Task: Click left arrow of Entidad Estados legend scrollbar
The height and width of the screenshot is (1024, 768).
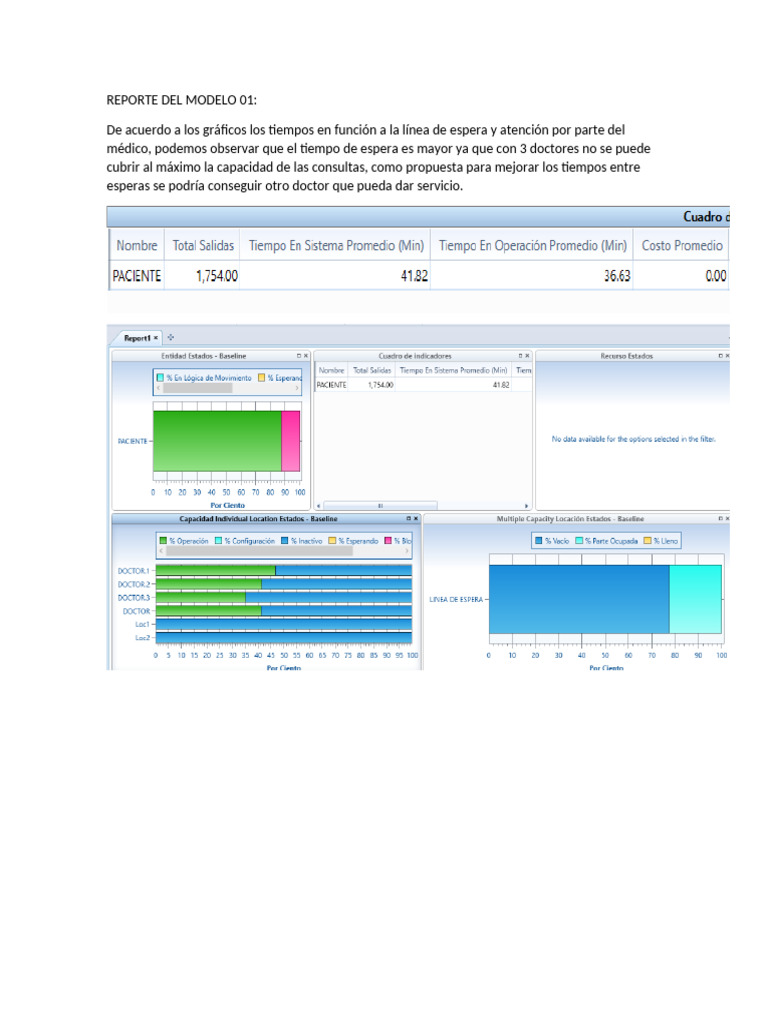Action: (158, 388)
